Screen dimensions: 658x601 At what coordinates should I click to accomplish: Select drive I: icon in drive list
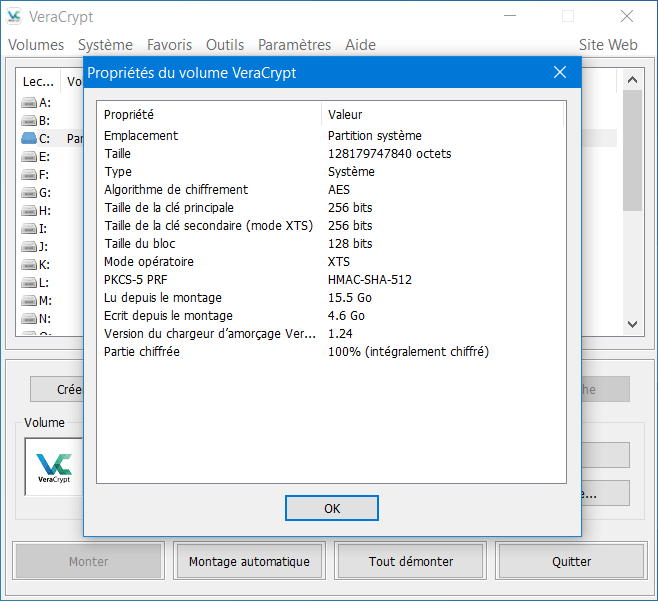29,229
